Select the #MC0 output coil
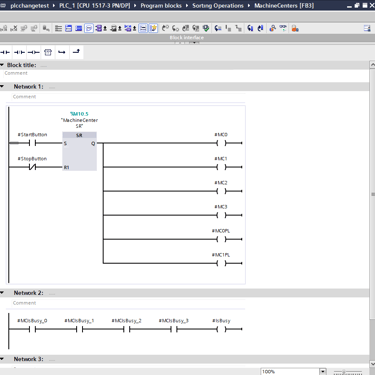The height and width of the screenshot is (375, 375). pyautogui.click(x=221, y=143)
